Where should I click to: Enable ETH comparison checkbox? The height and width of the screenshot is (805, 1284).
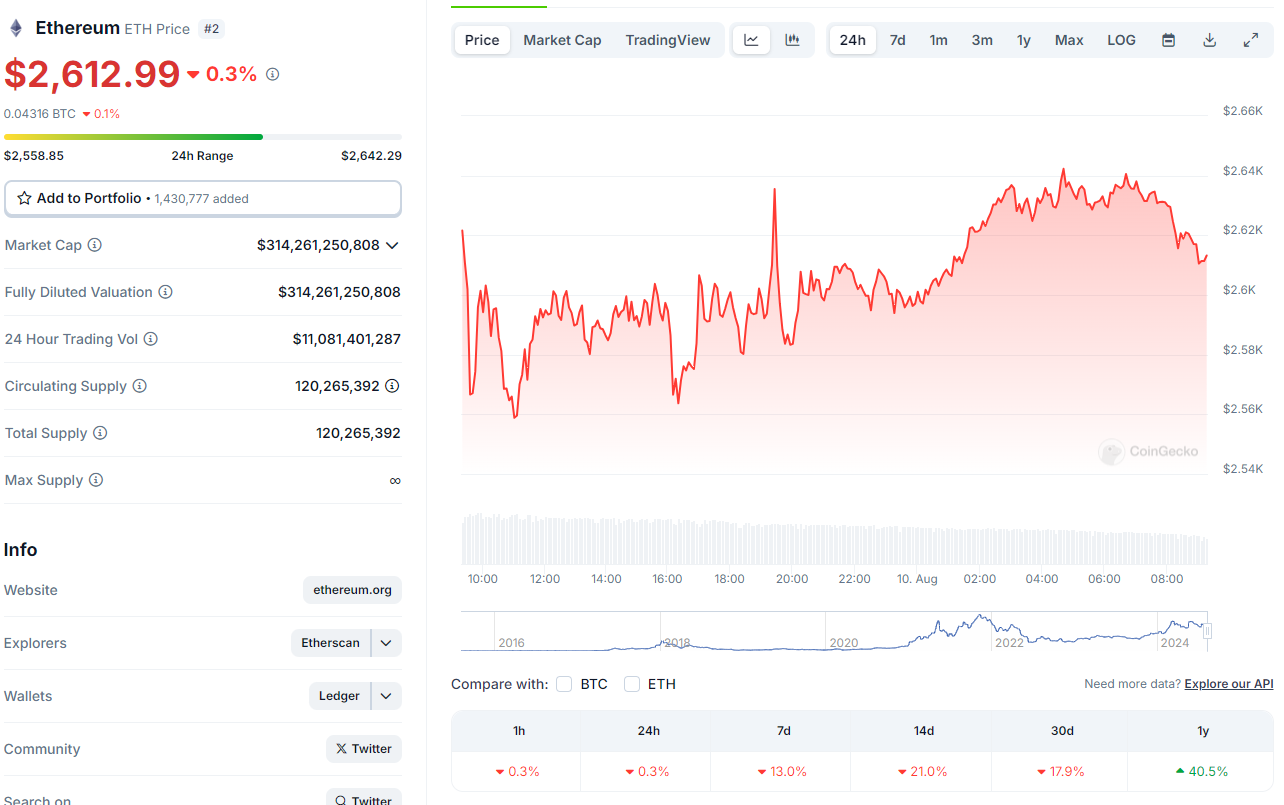click(632, 684)
